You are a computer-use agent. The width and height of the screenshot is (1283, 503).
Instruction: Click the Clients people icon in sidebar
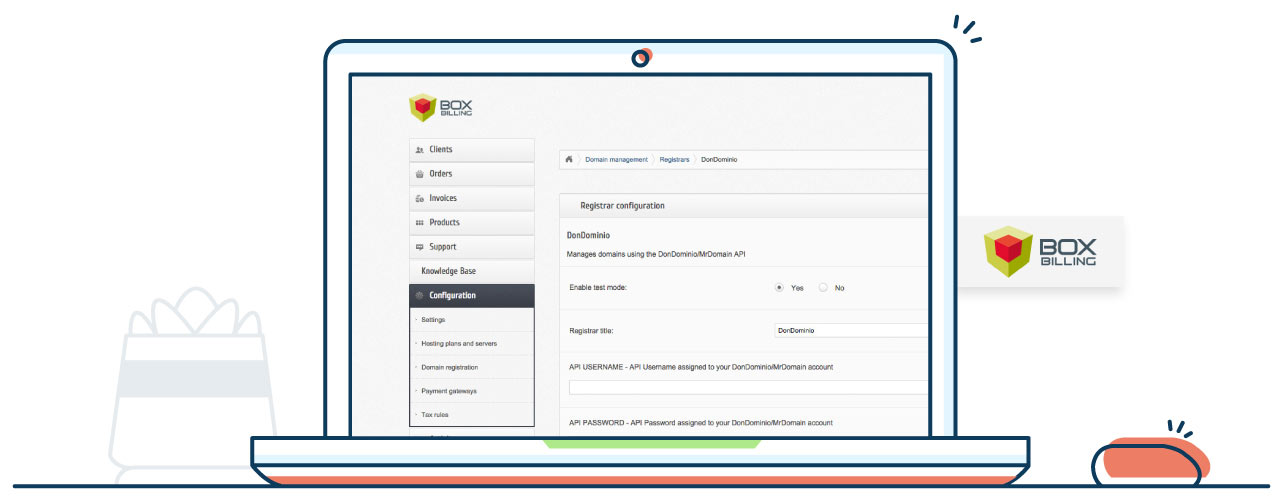419,150
